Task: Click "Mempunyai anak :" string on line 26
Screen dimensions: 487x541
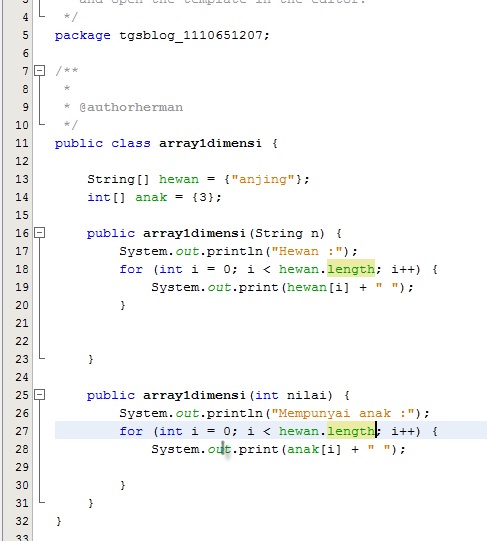Action: 343,413
